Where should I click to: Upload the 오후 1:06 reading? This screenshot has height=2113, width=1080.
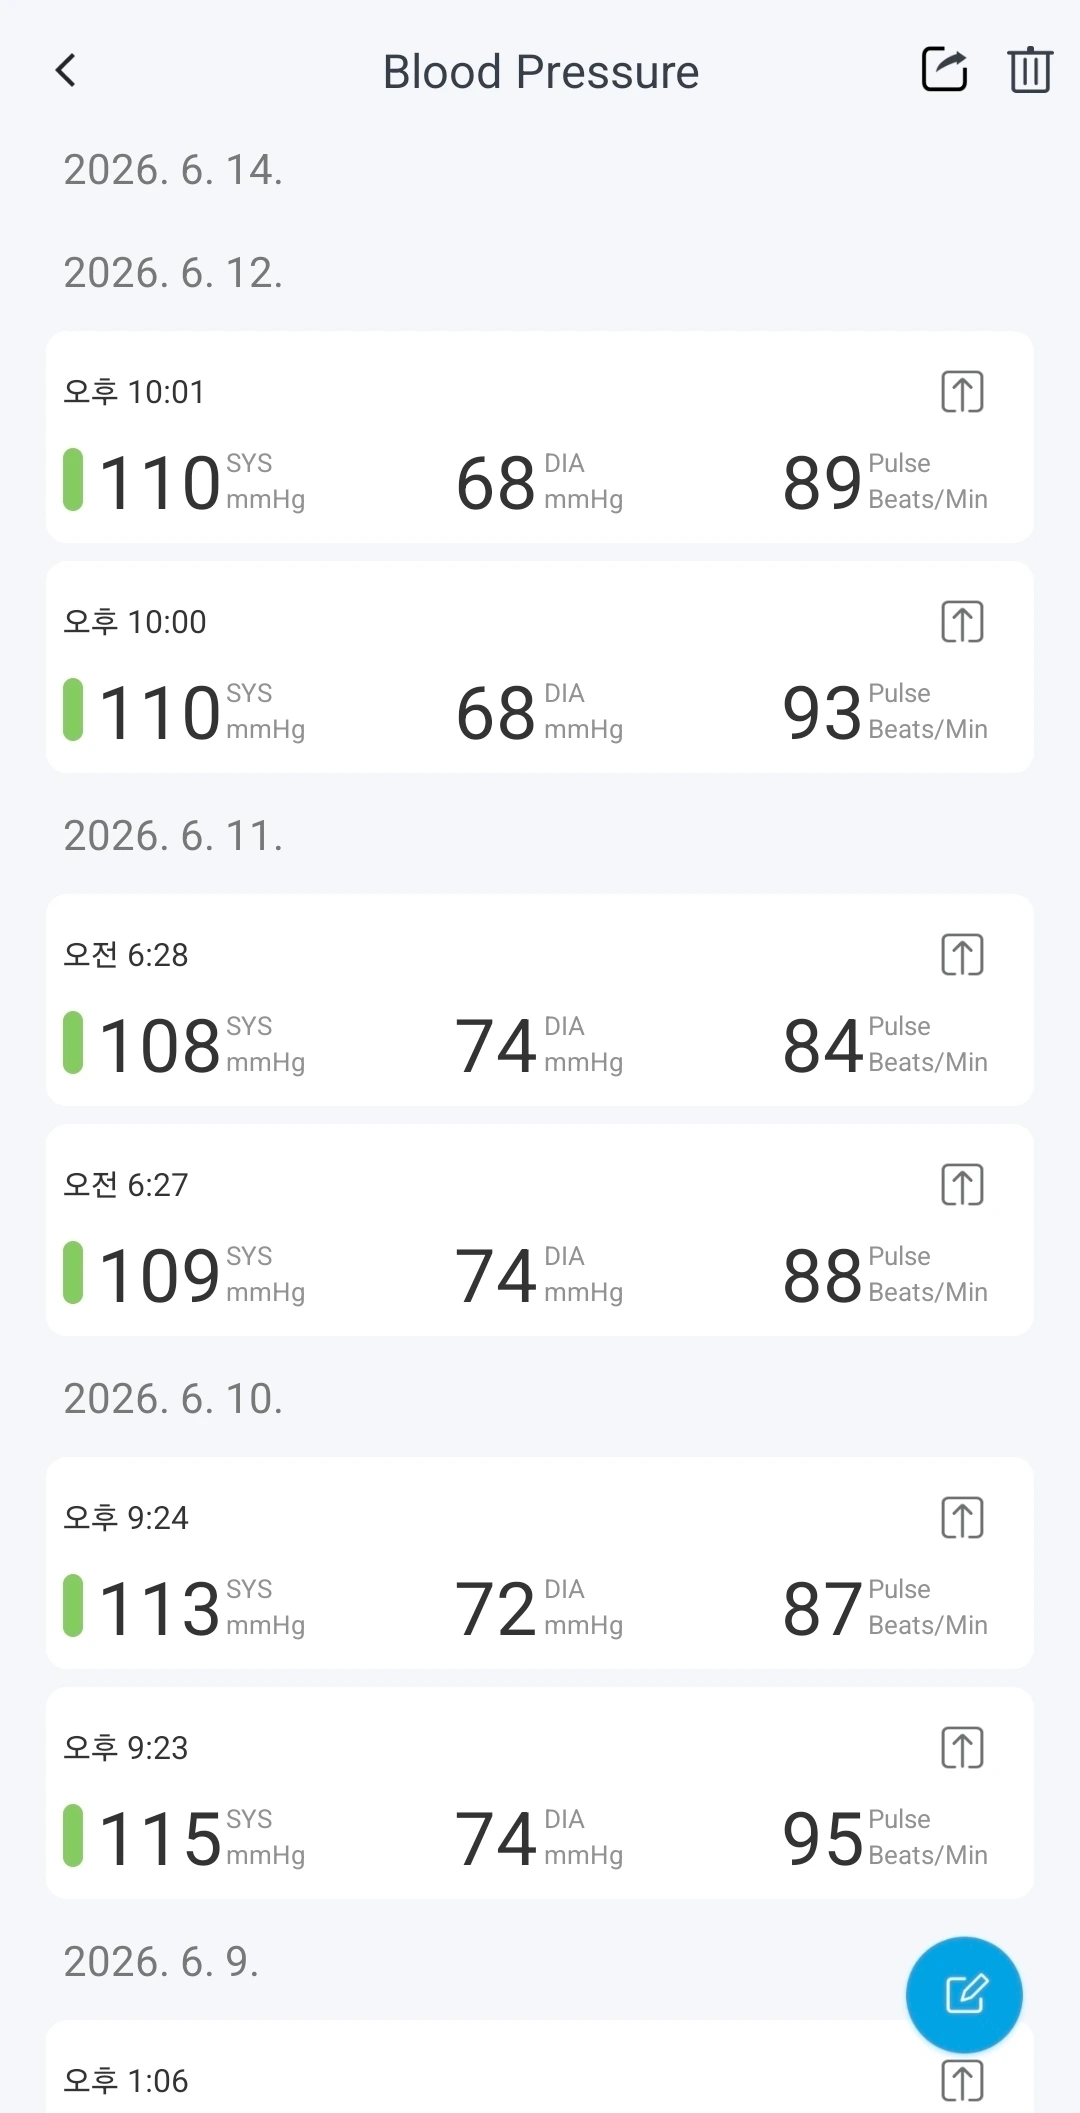[962, 2081]
